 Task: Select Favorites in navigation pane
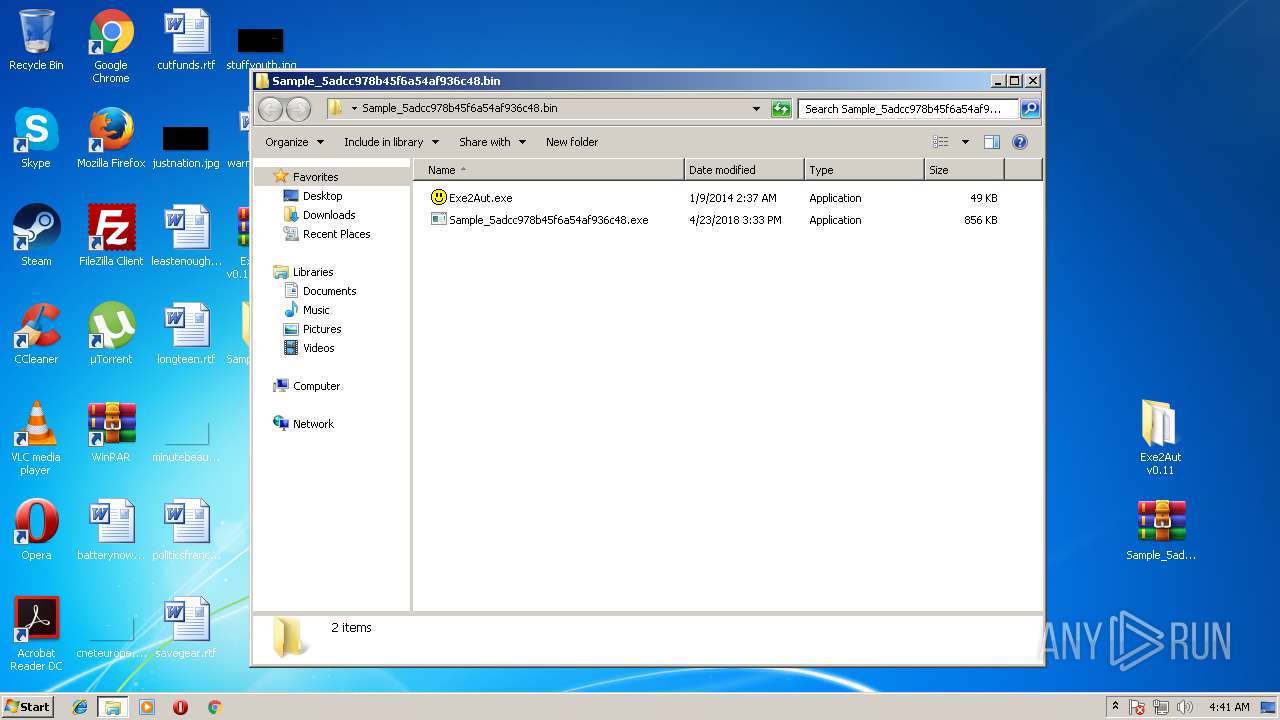point(315,177)
